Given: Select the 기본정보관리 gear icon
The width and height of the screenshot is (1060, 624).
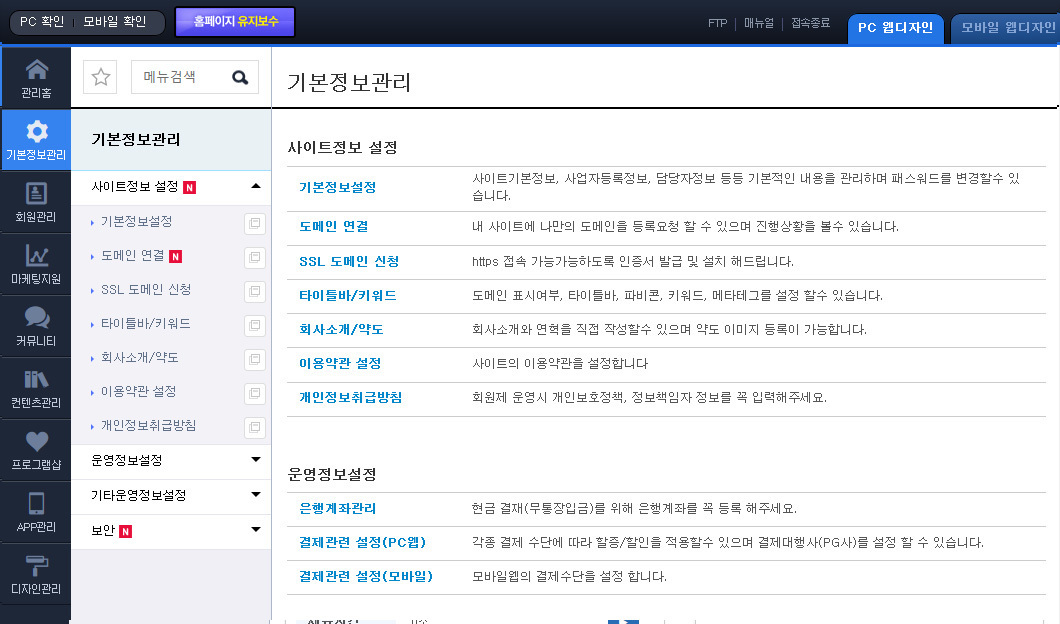Looking at the screenshot, I should click(36, 135).
